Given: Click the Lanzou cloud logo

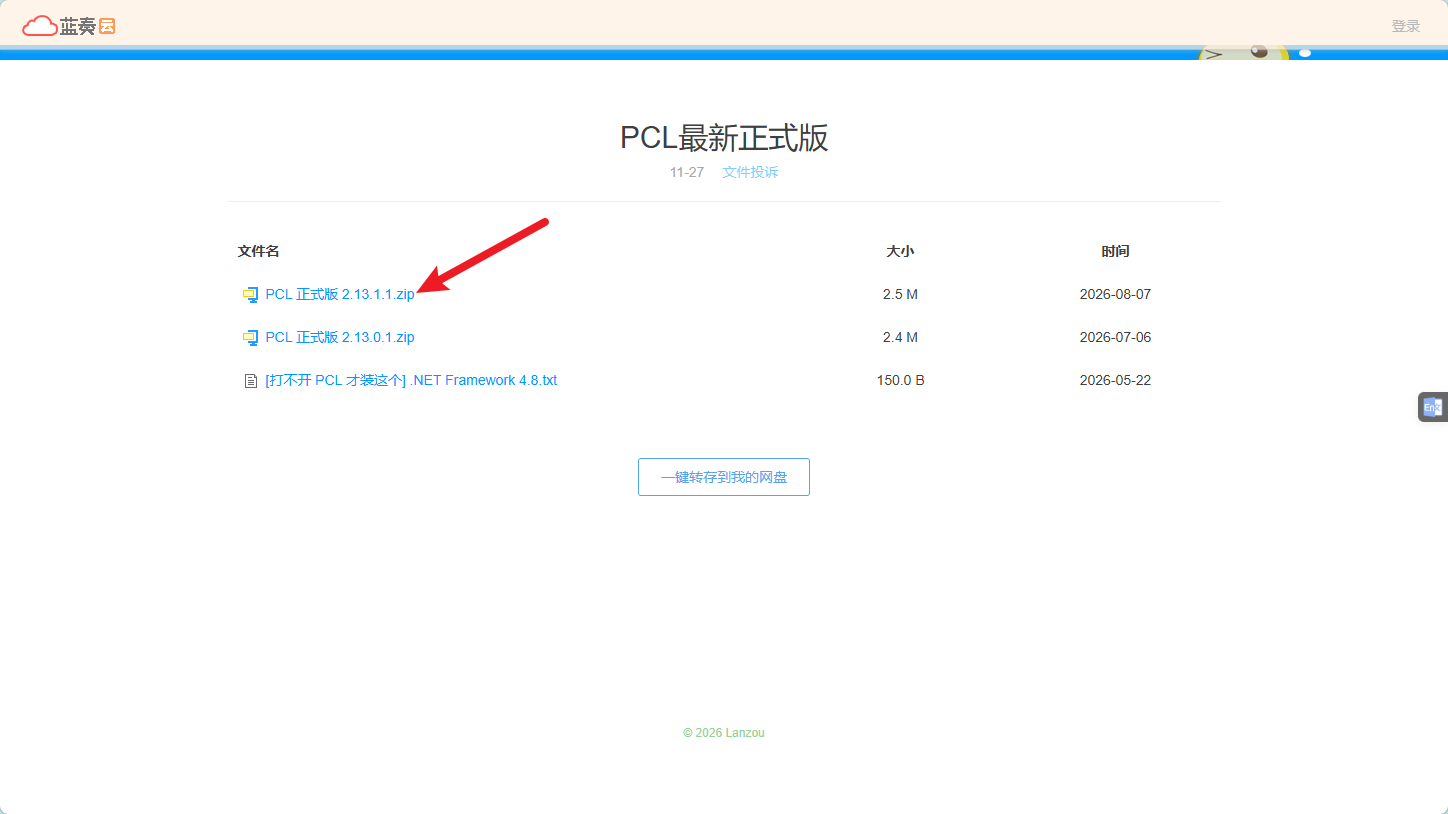Looking at the screenshot, I should [x=69, y=26].
